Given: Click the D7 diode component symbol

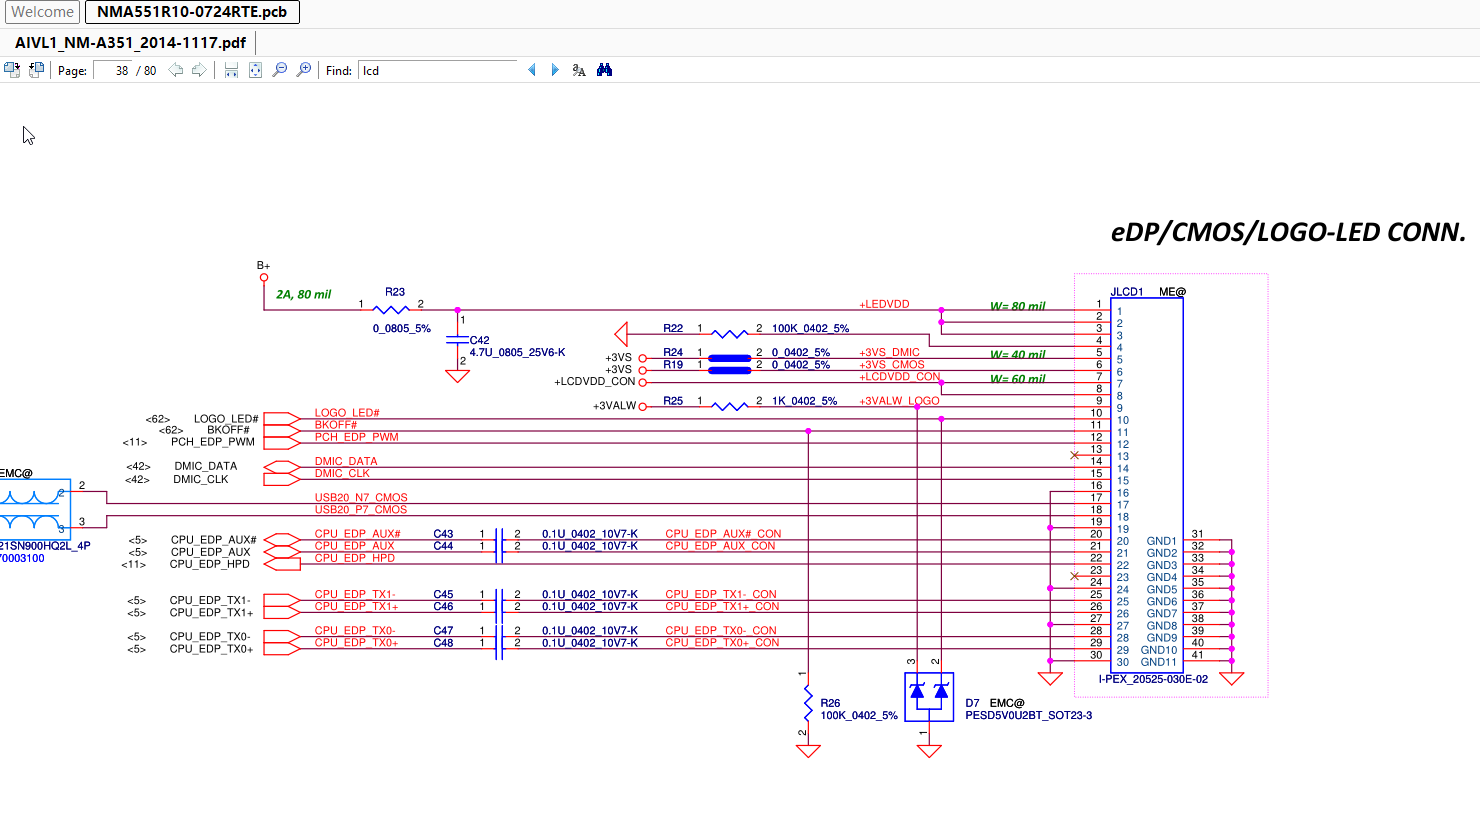Looking at the screenshot, I should 929,696.
